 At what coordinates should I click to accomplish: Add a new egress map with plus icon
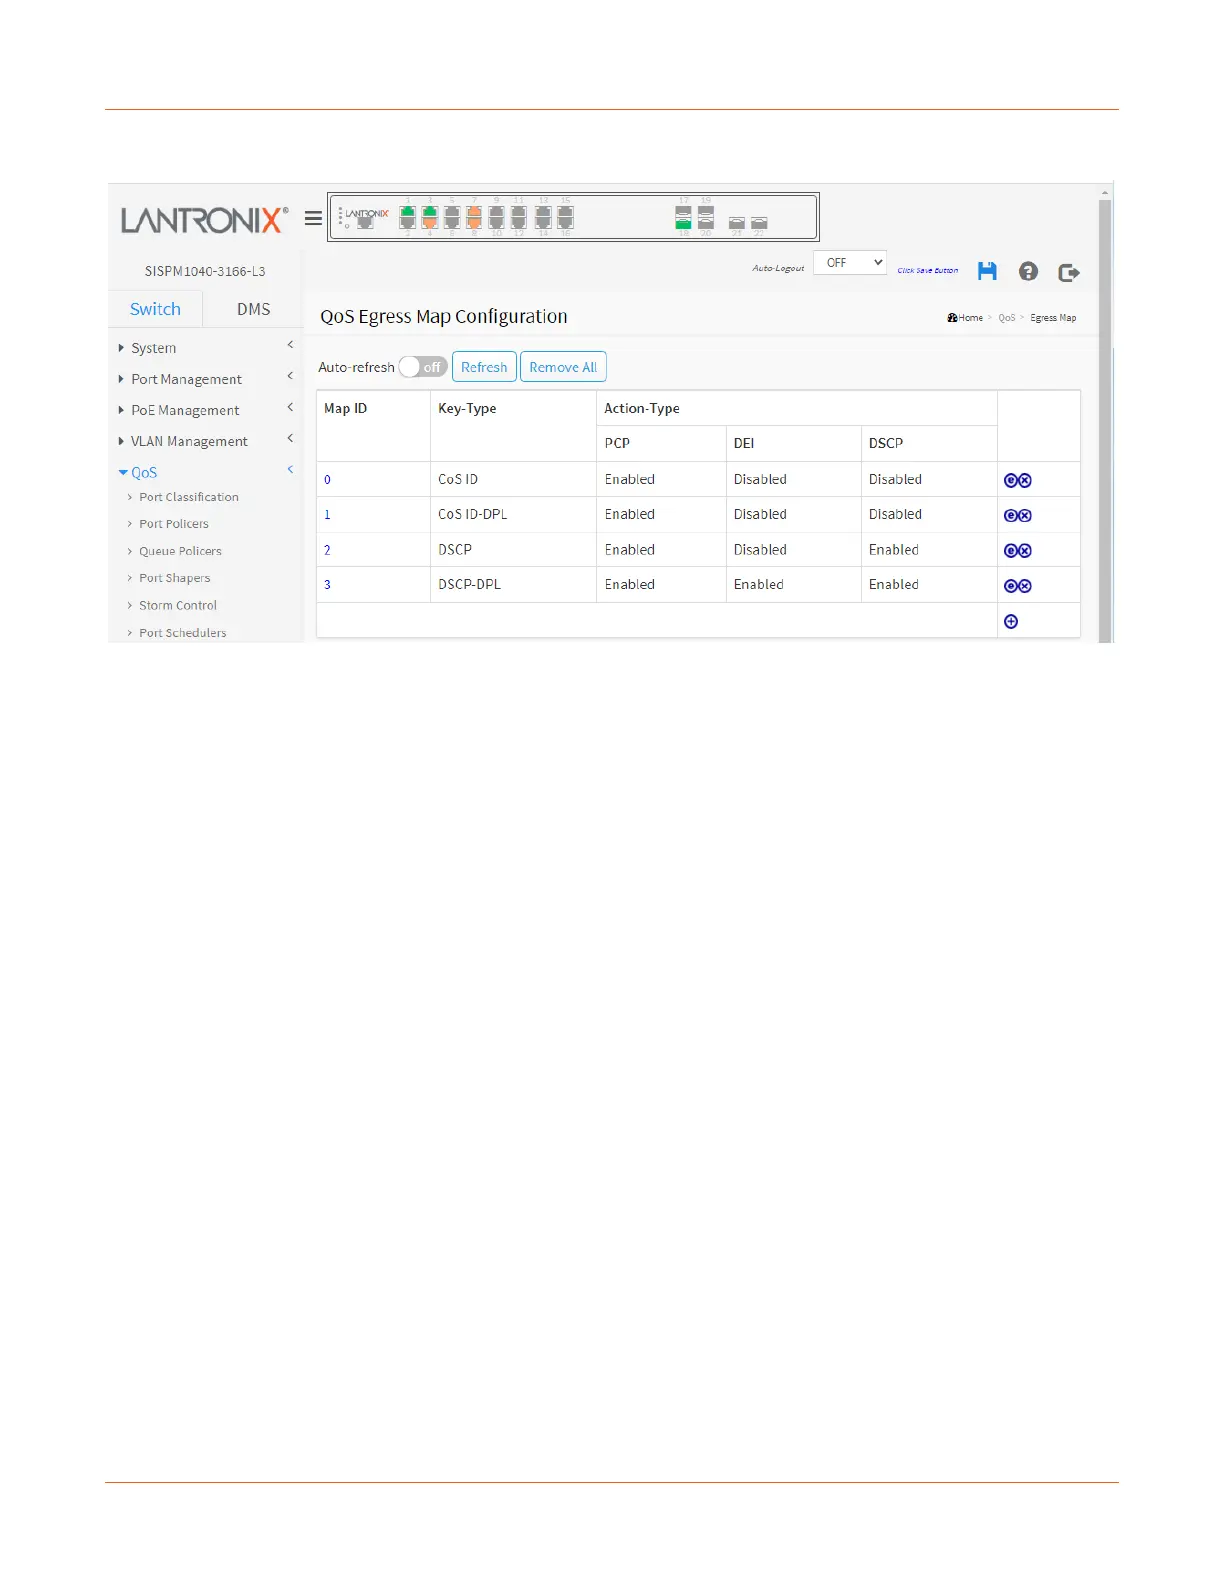tap(1011, 622)
